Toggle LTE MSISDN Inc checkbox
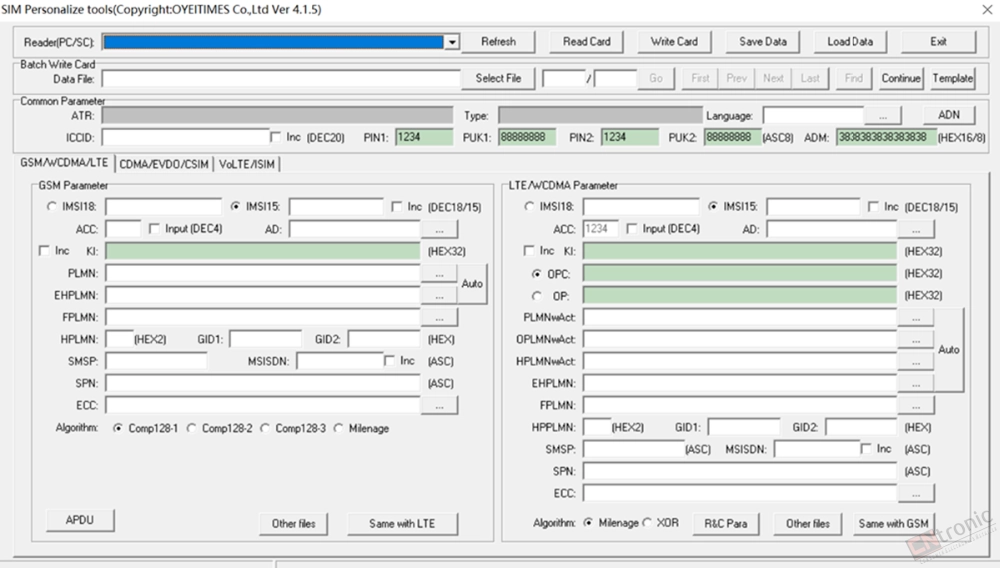 point(865,449)
